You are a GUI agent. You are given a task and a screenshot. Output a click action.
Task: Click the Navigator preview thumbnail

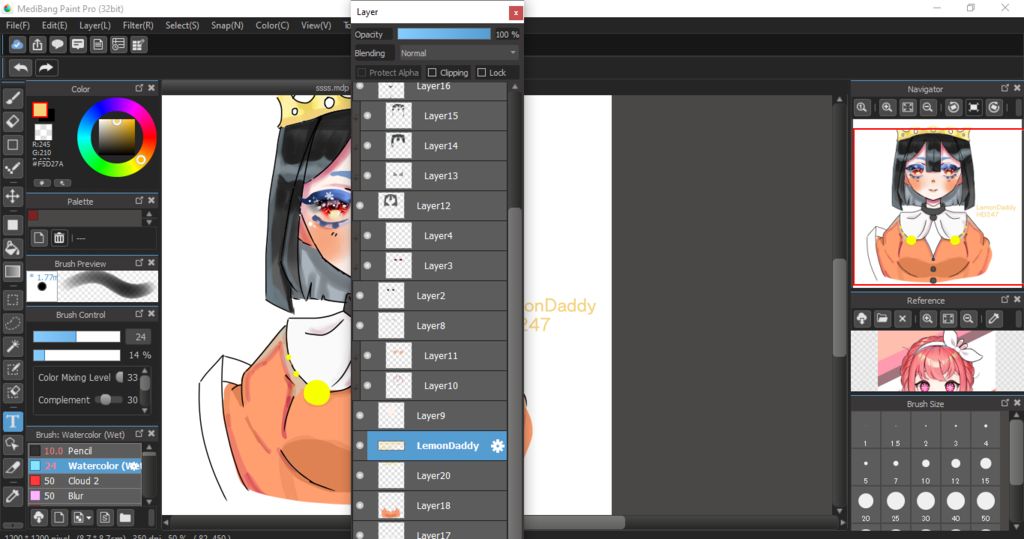coord(937,207)
